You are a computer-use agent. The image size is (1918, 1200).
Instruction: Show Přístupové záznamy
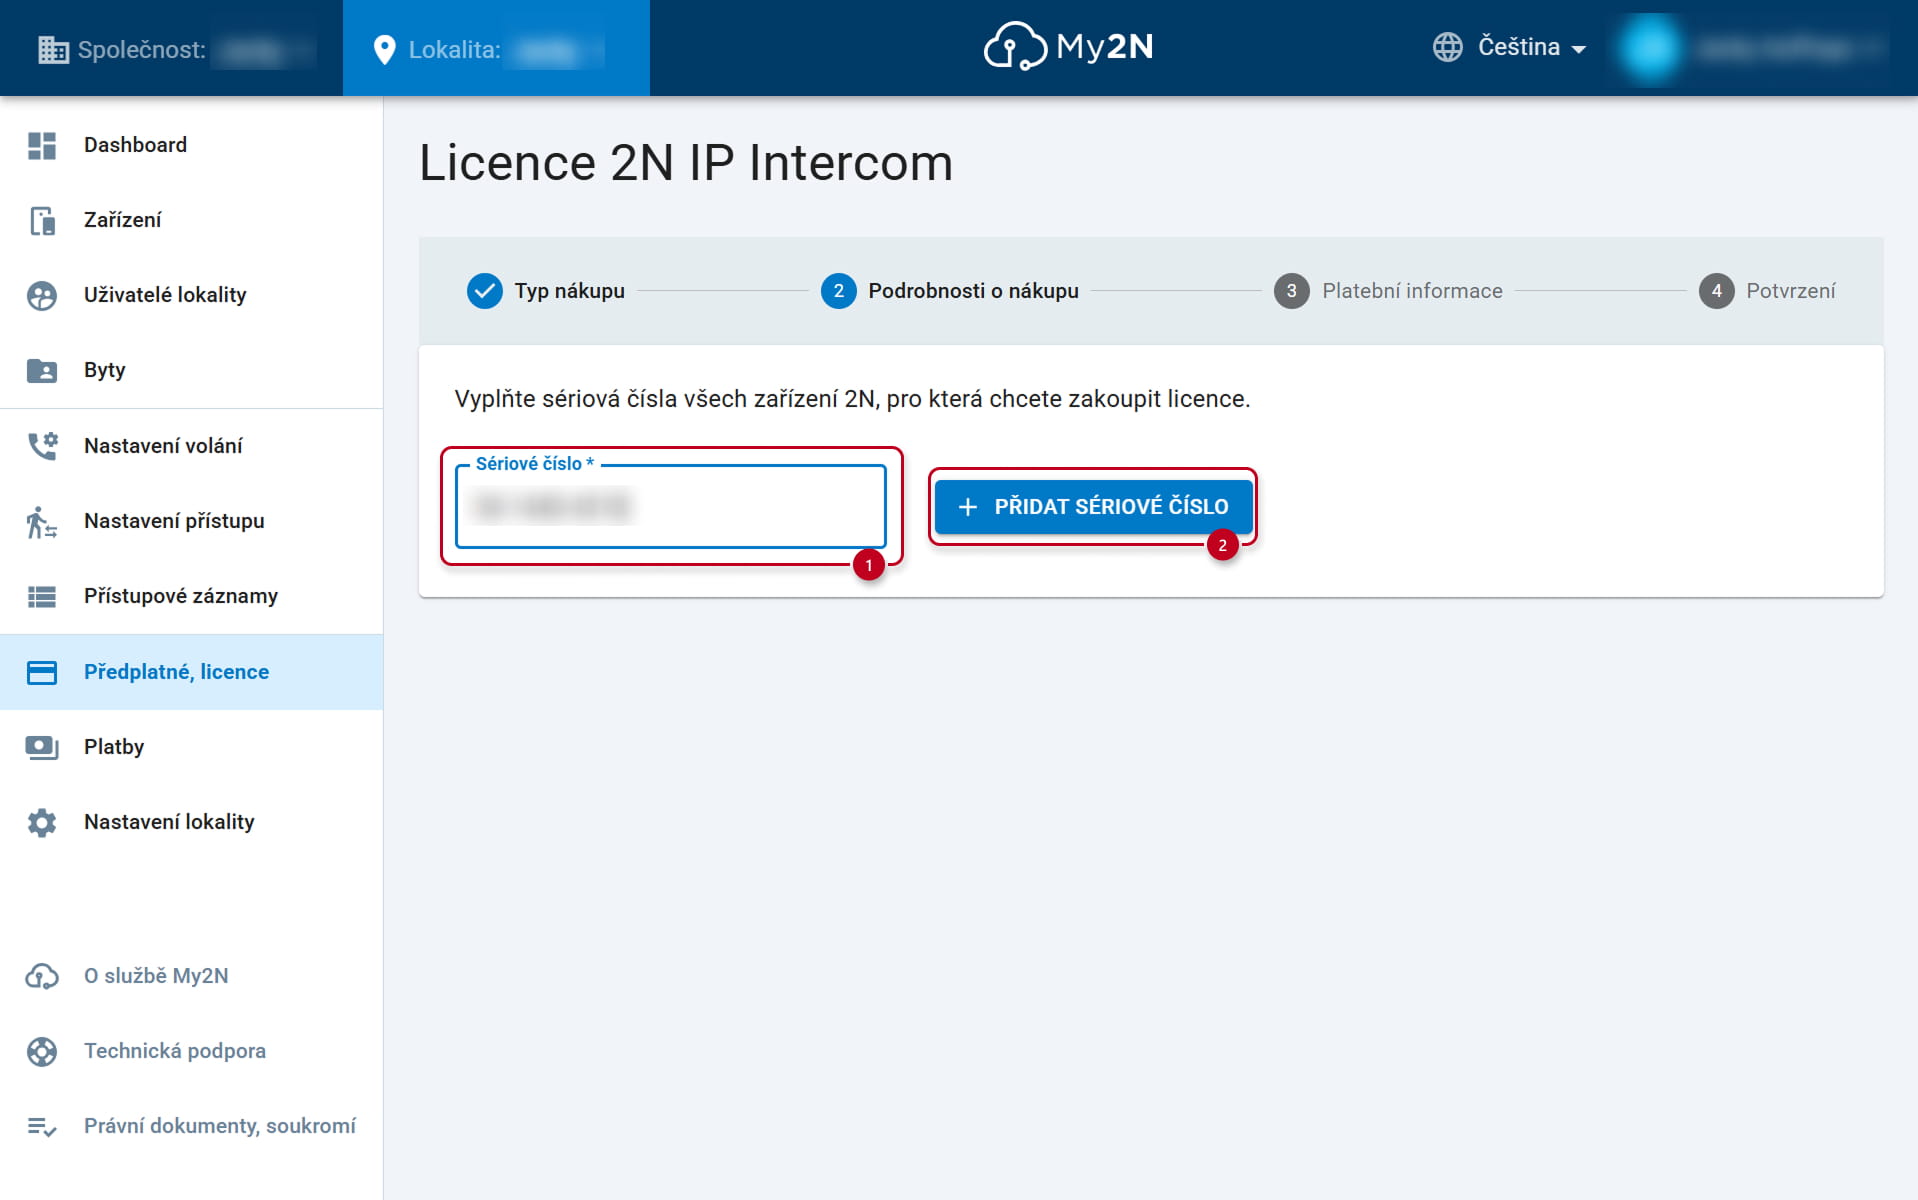click(x=191, y=596)
